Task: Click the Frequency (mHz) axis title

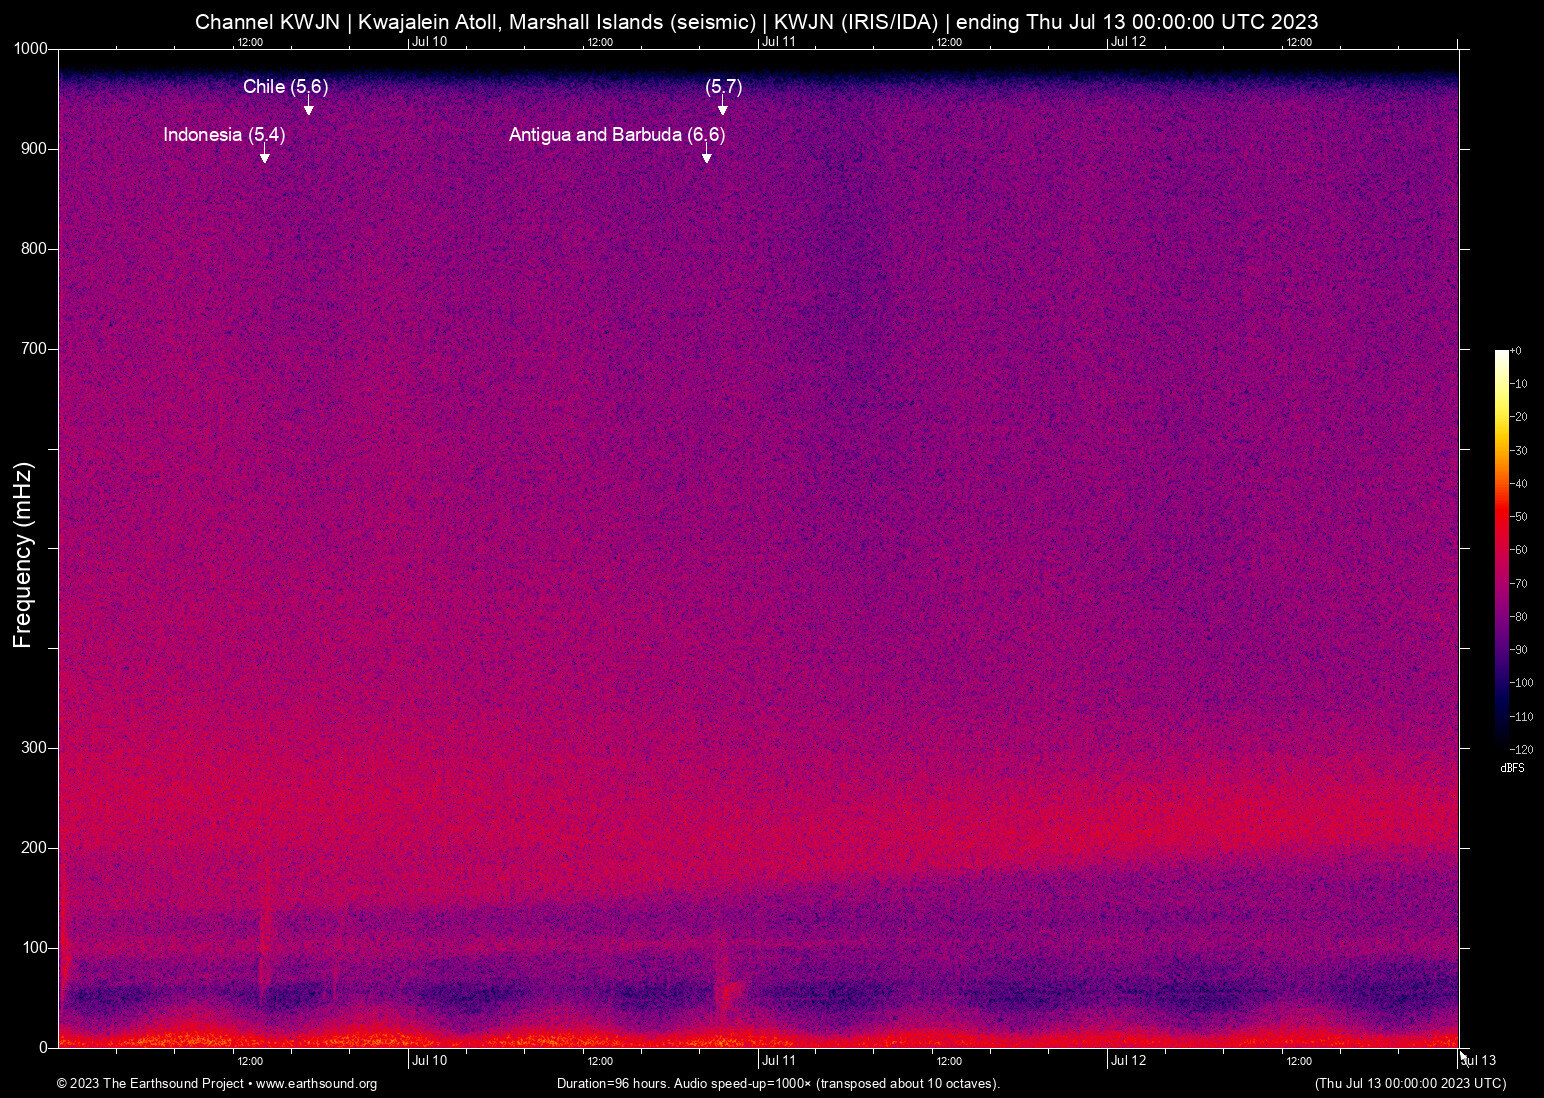Action: tap(23, 555)
